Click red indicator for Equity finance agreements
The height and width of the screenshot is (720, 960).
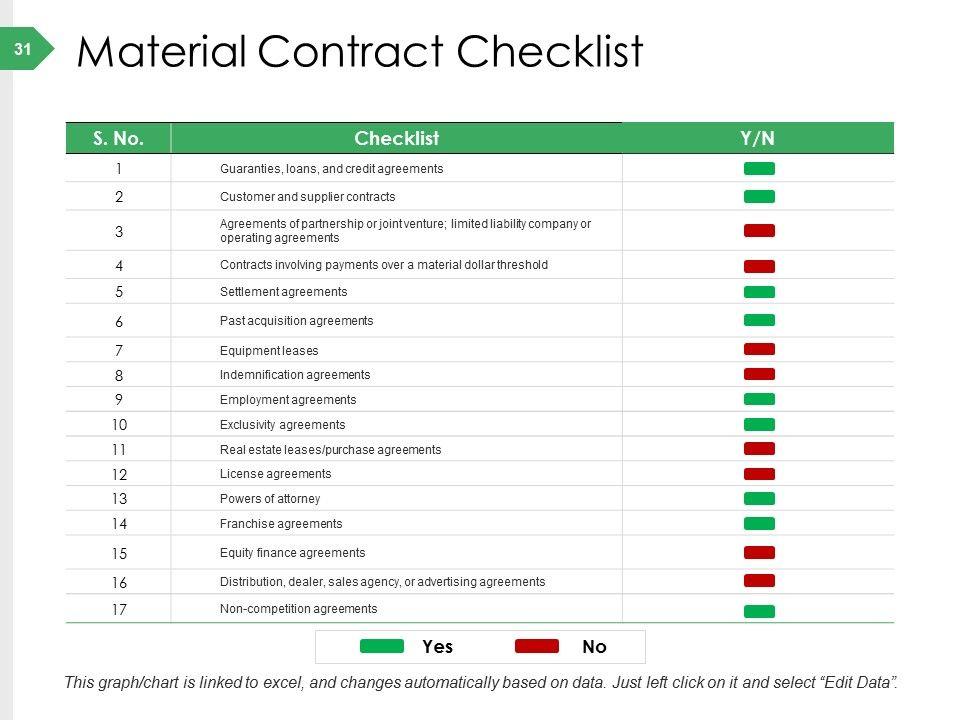point(759,552)
